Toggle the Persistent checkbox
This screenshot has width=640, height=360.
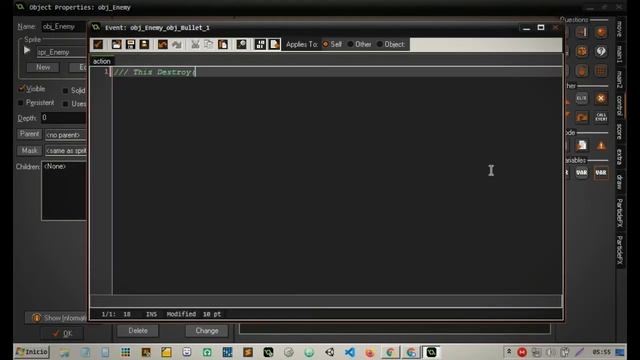pos(21,103)
